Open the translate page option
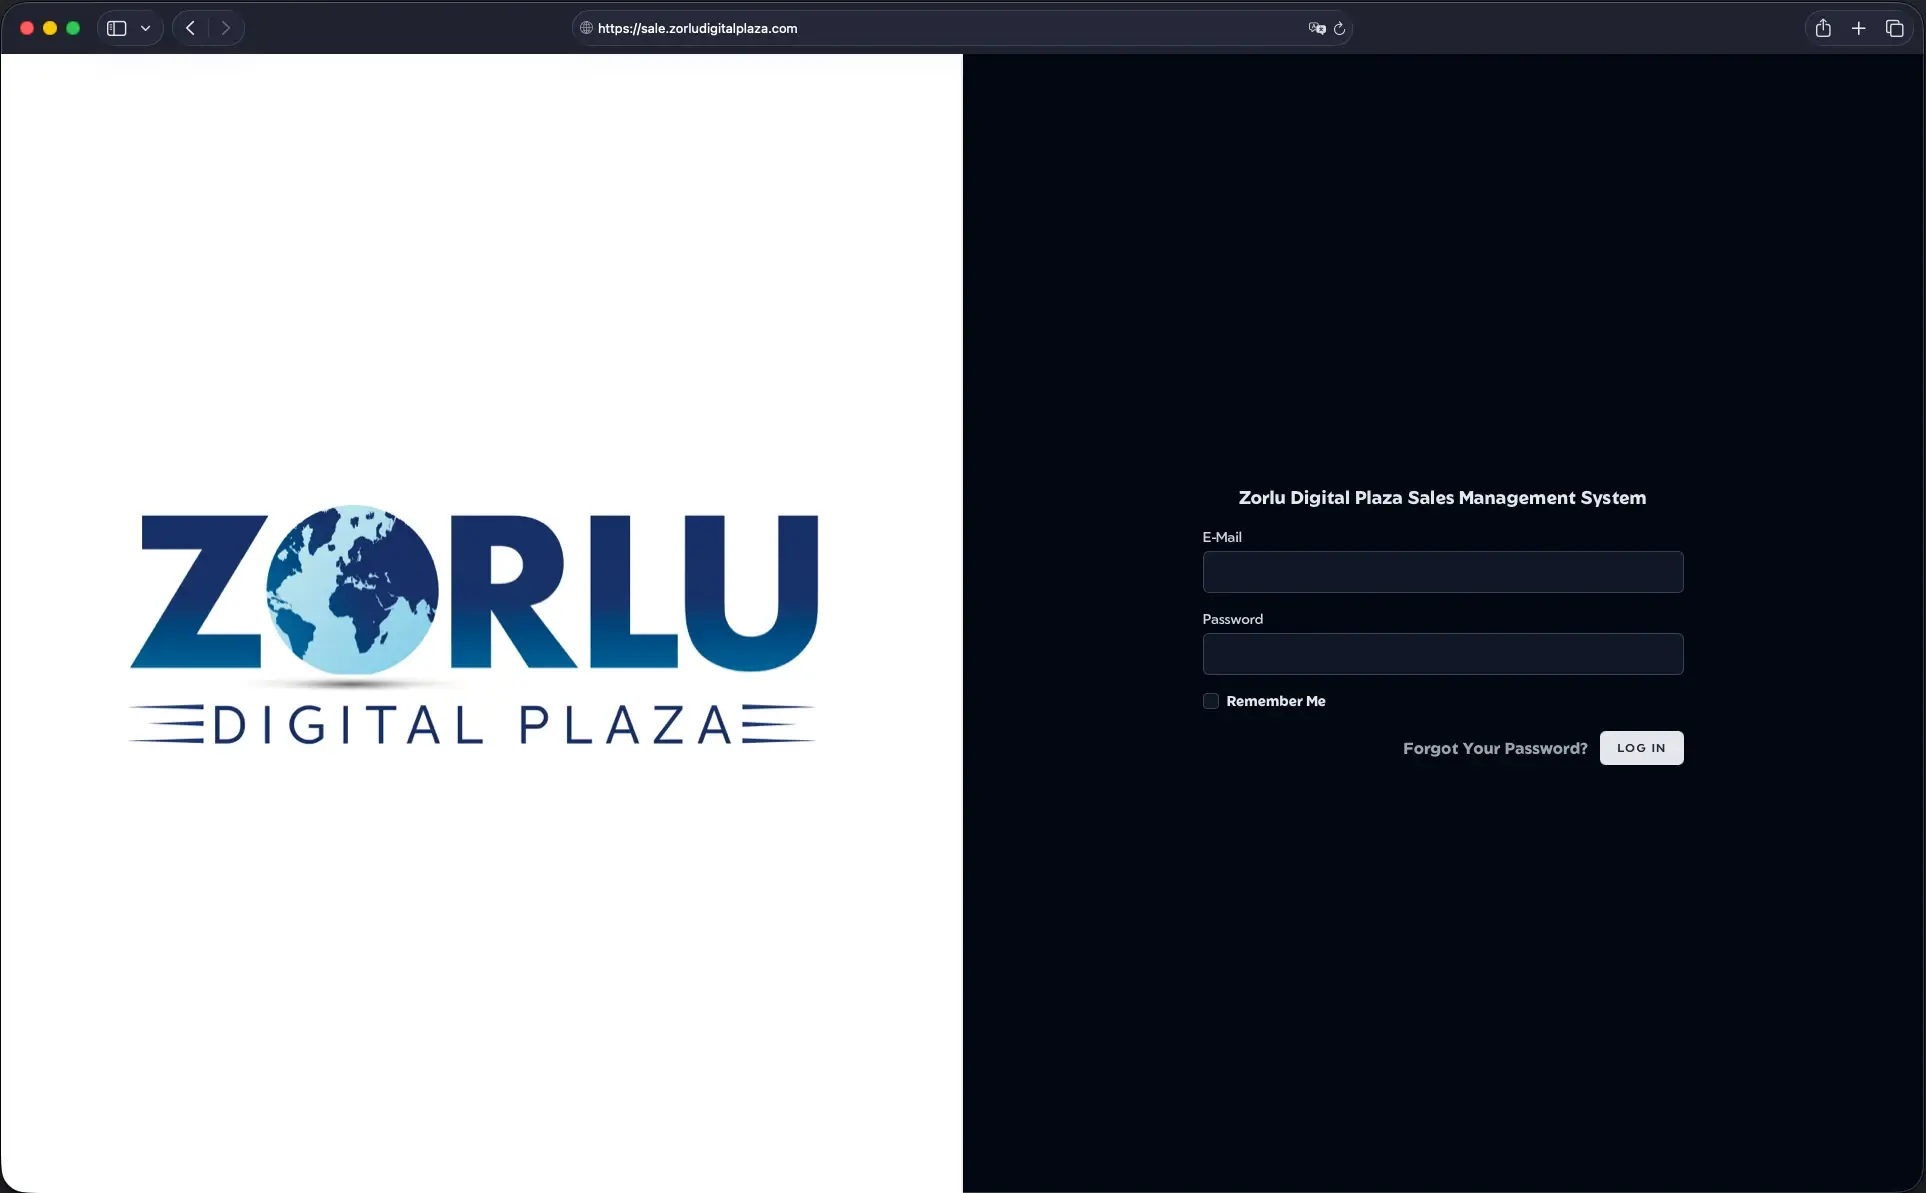This screenshot has height=1193, width=1926. coord(1316,28)
